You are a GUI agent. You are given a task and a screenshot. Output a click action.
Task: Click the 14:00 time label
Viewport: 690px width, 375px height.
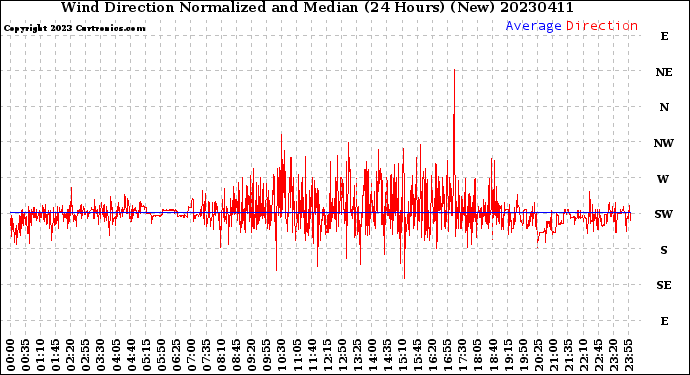coord(372,355)
